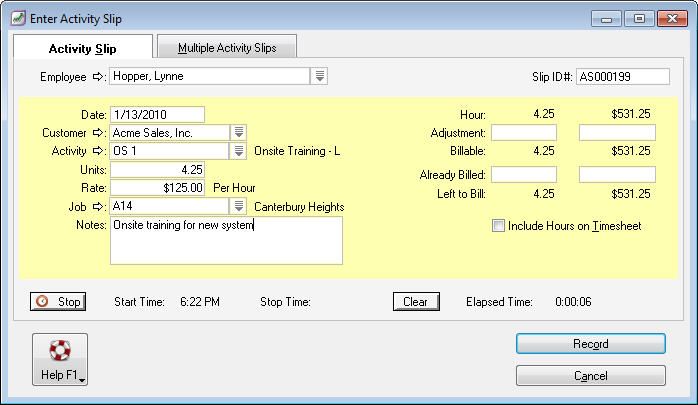The image size is (698, 405).
Task: Click the Customer field Acme Sales, Inc.
Action: point(170,133)
